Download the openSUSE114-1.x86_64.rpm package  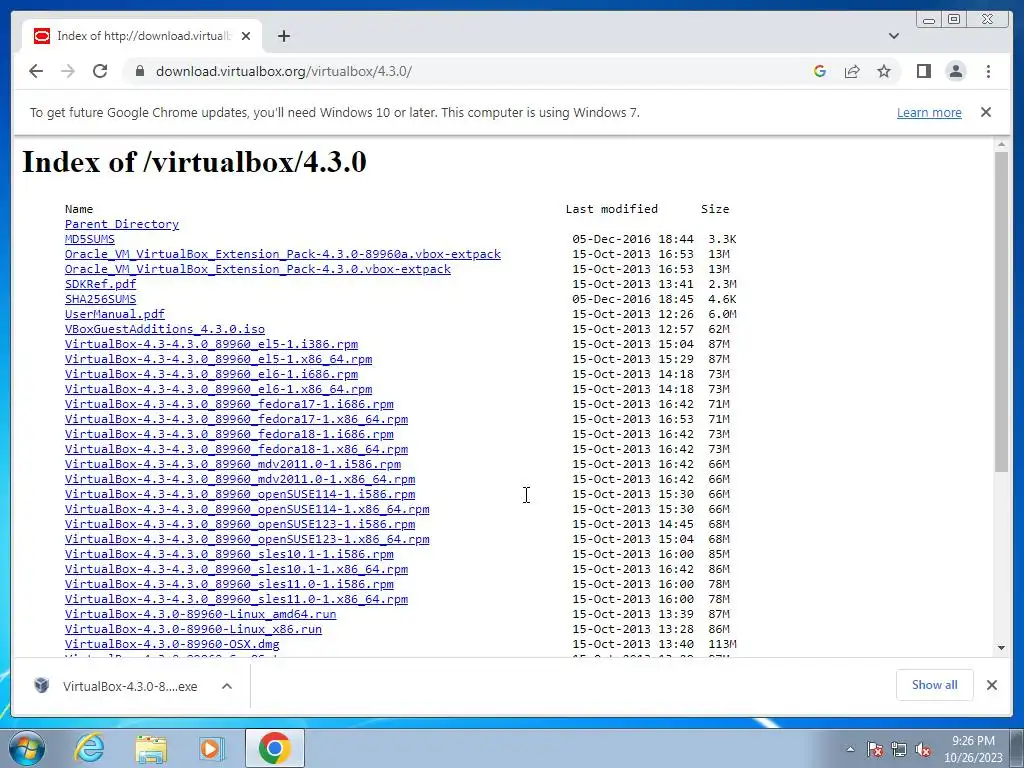(247, 509)
